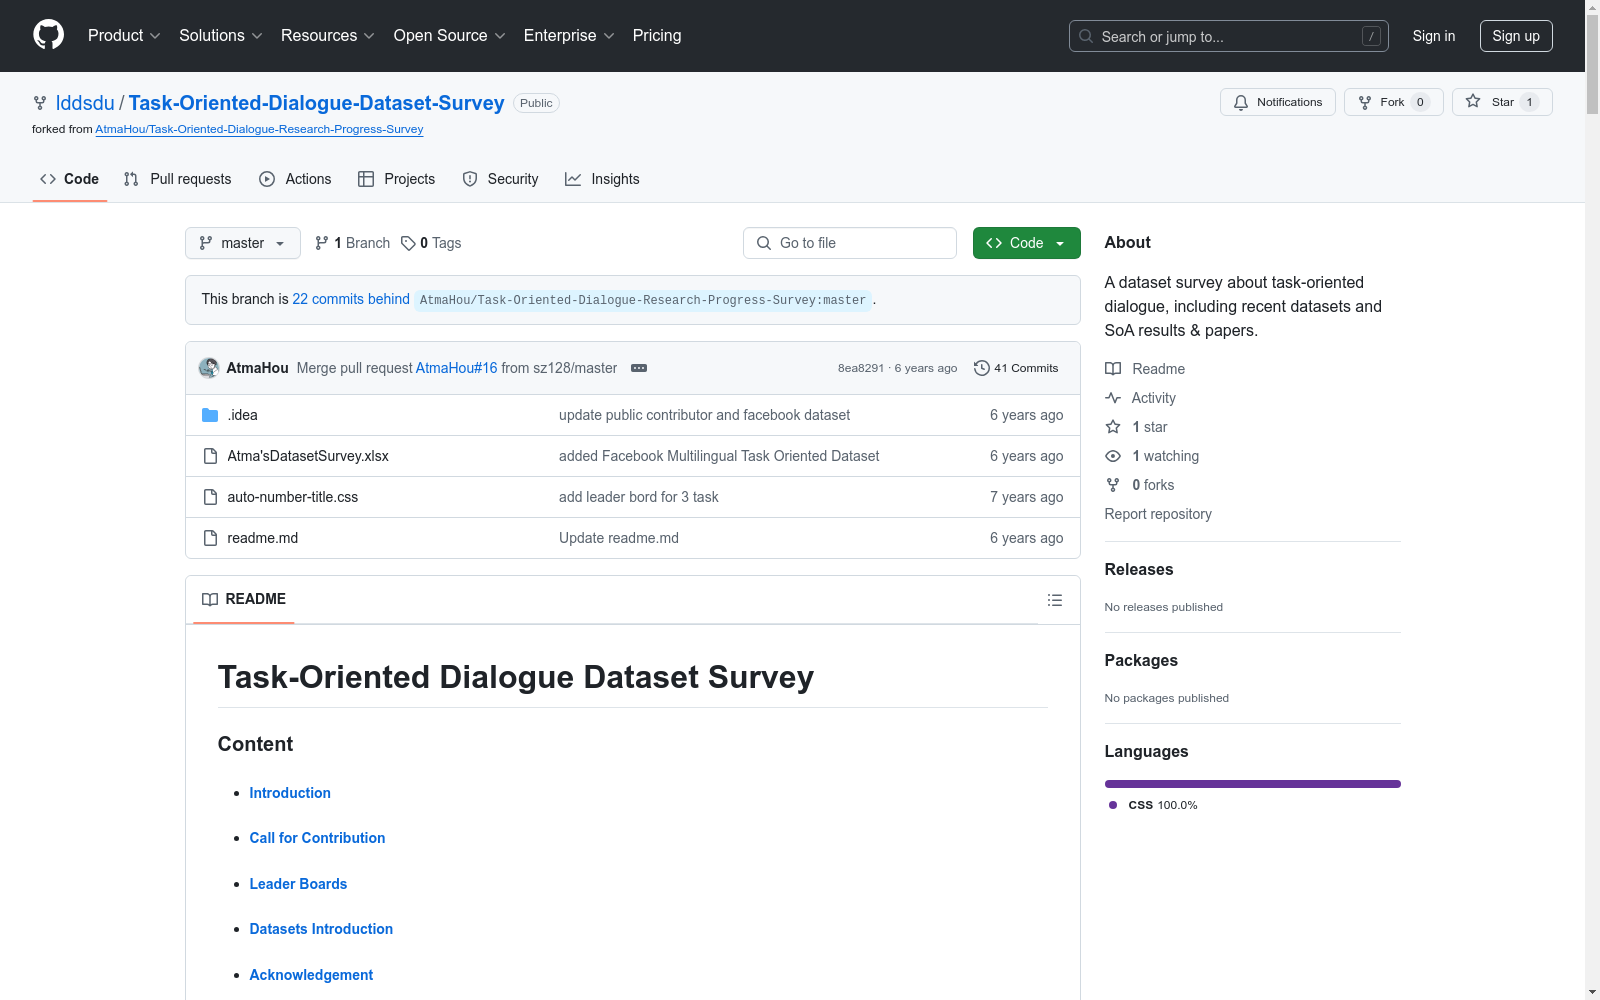This screenshot has height=1000, width=1600.
Task: Expand commit message ellipsis icon
Action: pyautogui.click(x=639, y=368)
